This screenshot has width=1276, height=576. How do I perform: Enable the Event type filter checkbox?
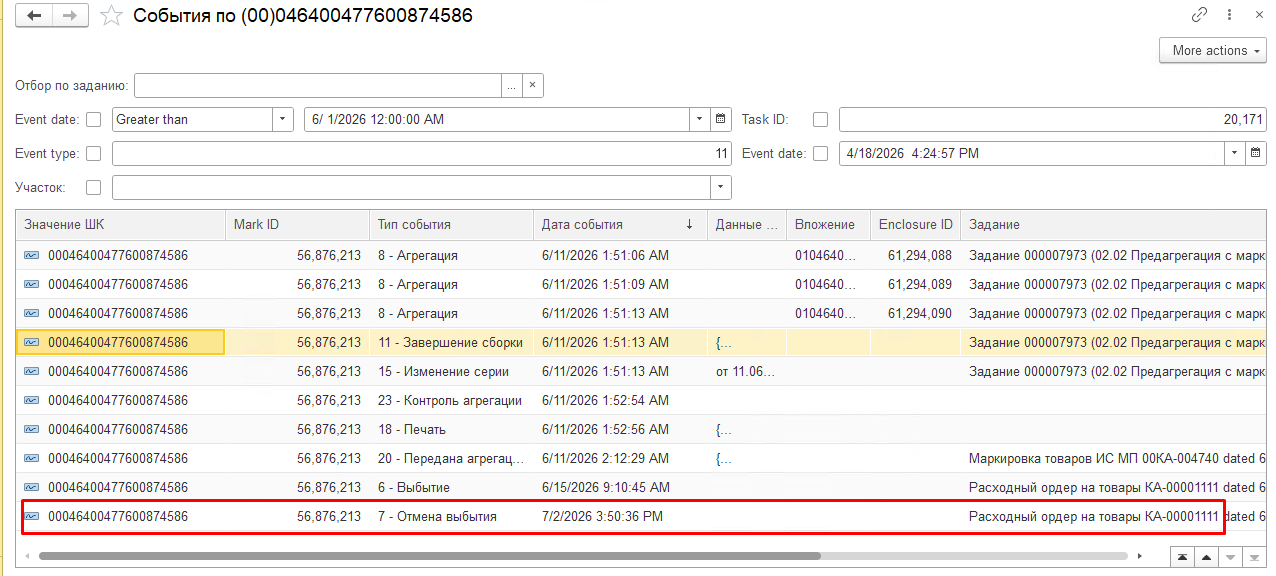(x=94, y=154)
